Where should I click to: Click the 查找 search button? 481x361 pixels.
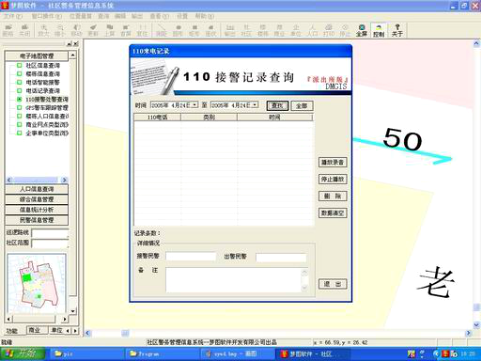[277, 106]
